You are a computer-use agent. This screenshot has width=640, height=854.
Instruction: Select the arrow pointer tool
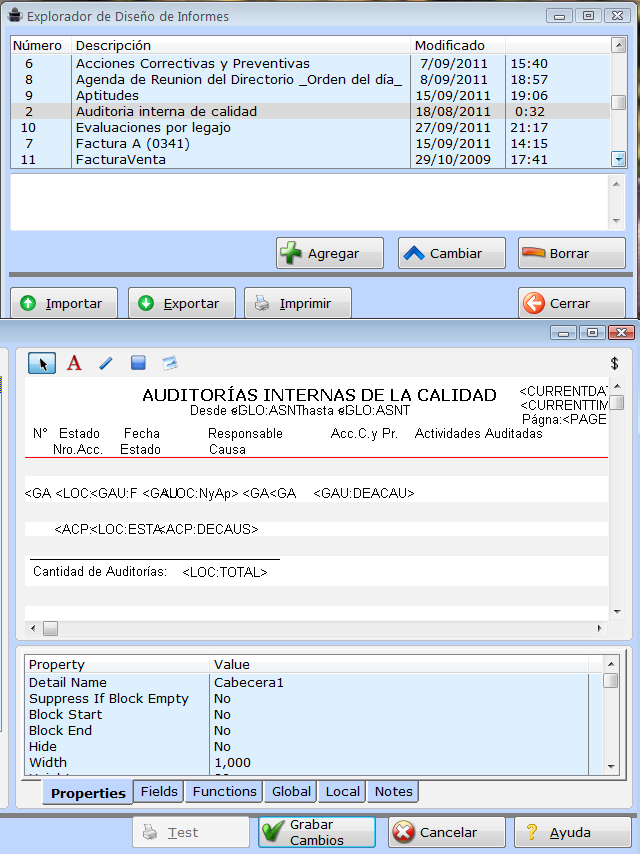pyautogui.click(x=42, y=363)
